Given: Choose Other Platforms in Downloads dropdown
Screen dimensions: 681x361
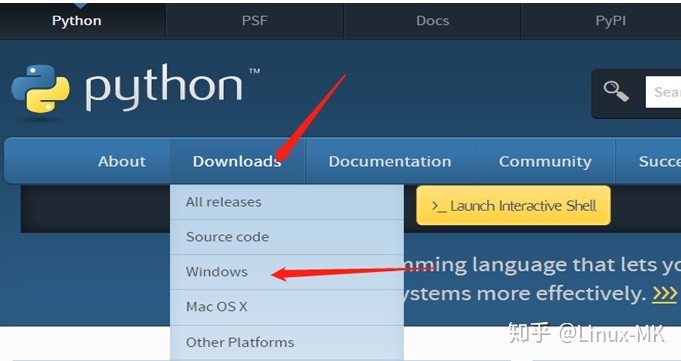Looking at the screenshot, I should 287,342.
